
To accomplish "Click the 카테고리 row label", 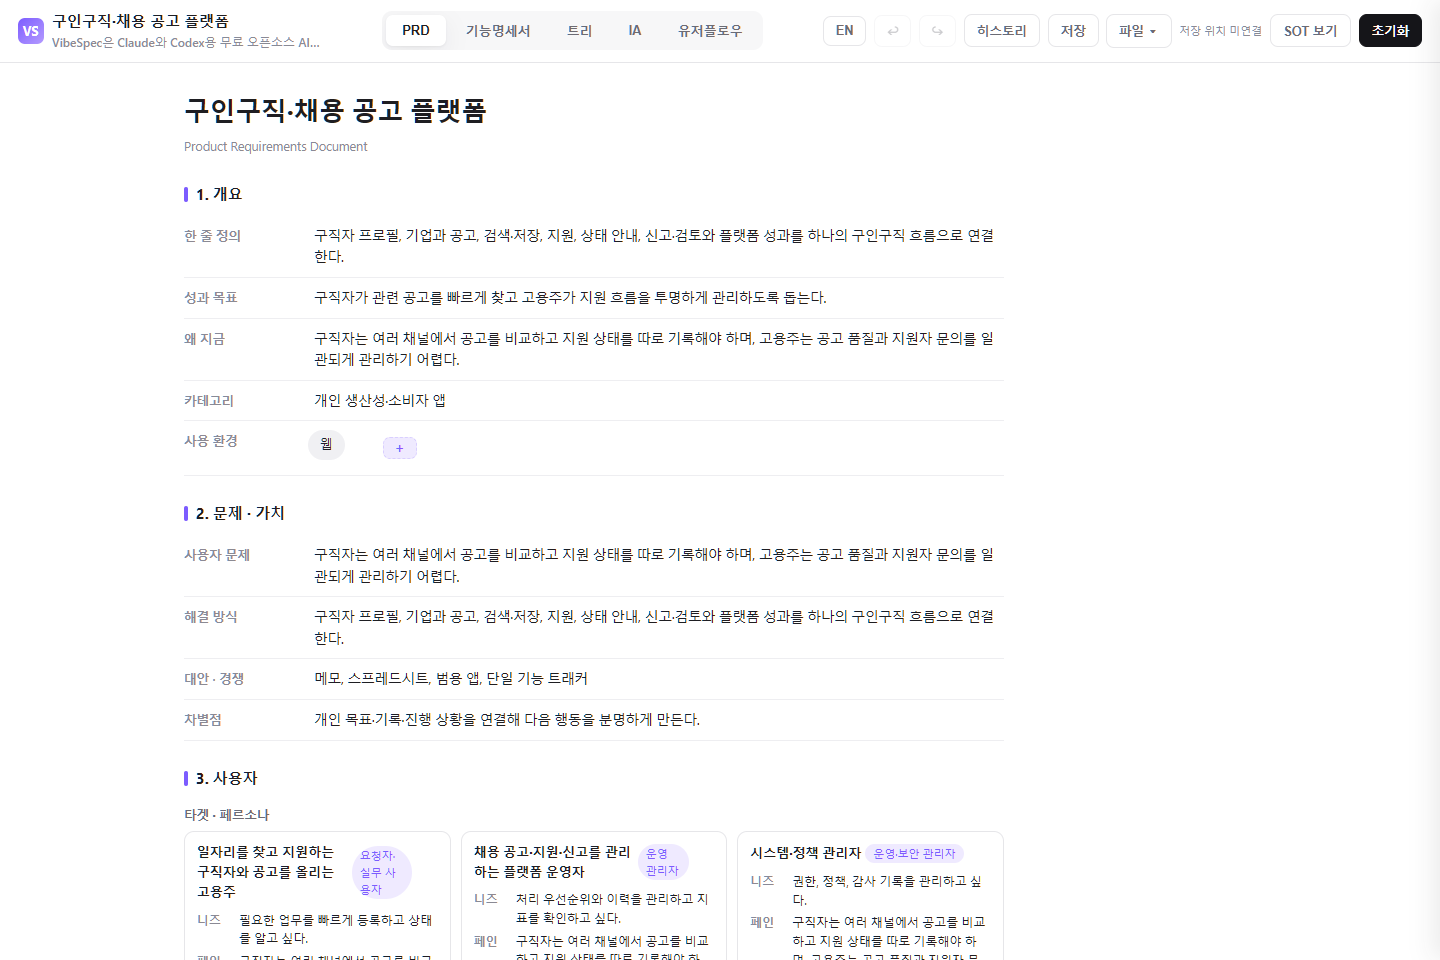I will 209,401.
